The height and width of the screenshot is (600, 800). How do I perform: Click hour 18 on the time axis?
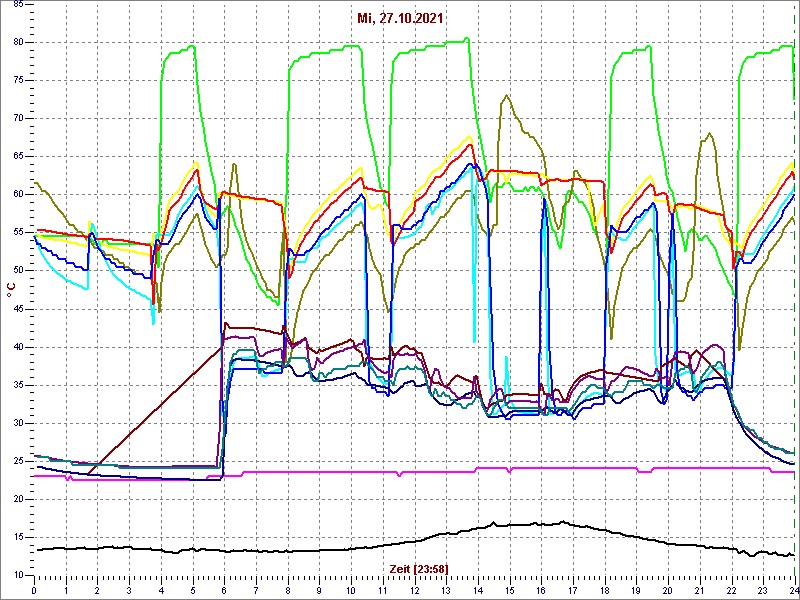[605, 588]
